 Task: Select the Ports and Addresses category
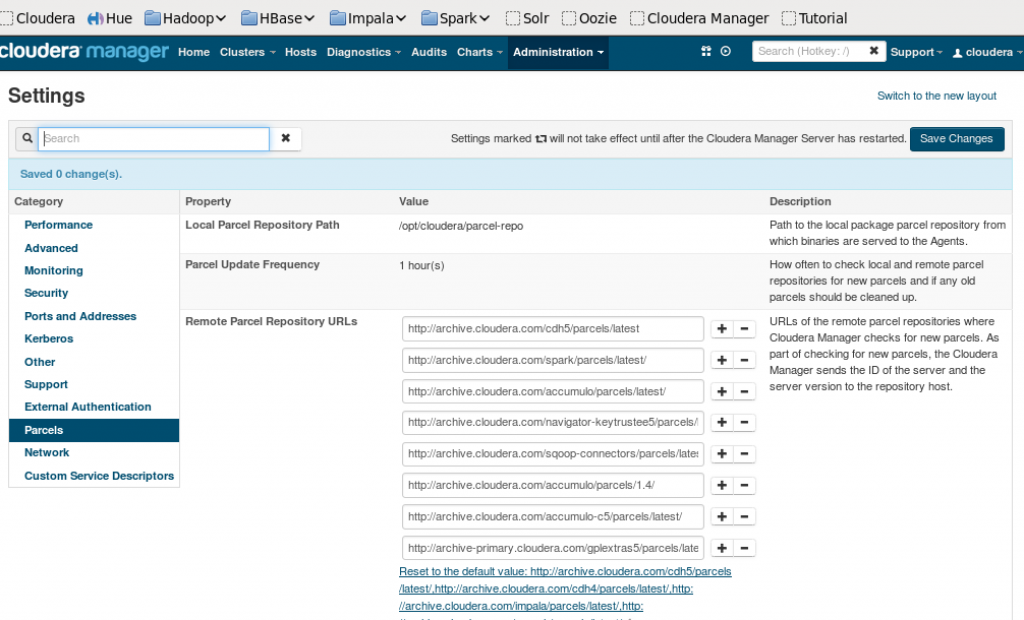coord(80,316)
